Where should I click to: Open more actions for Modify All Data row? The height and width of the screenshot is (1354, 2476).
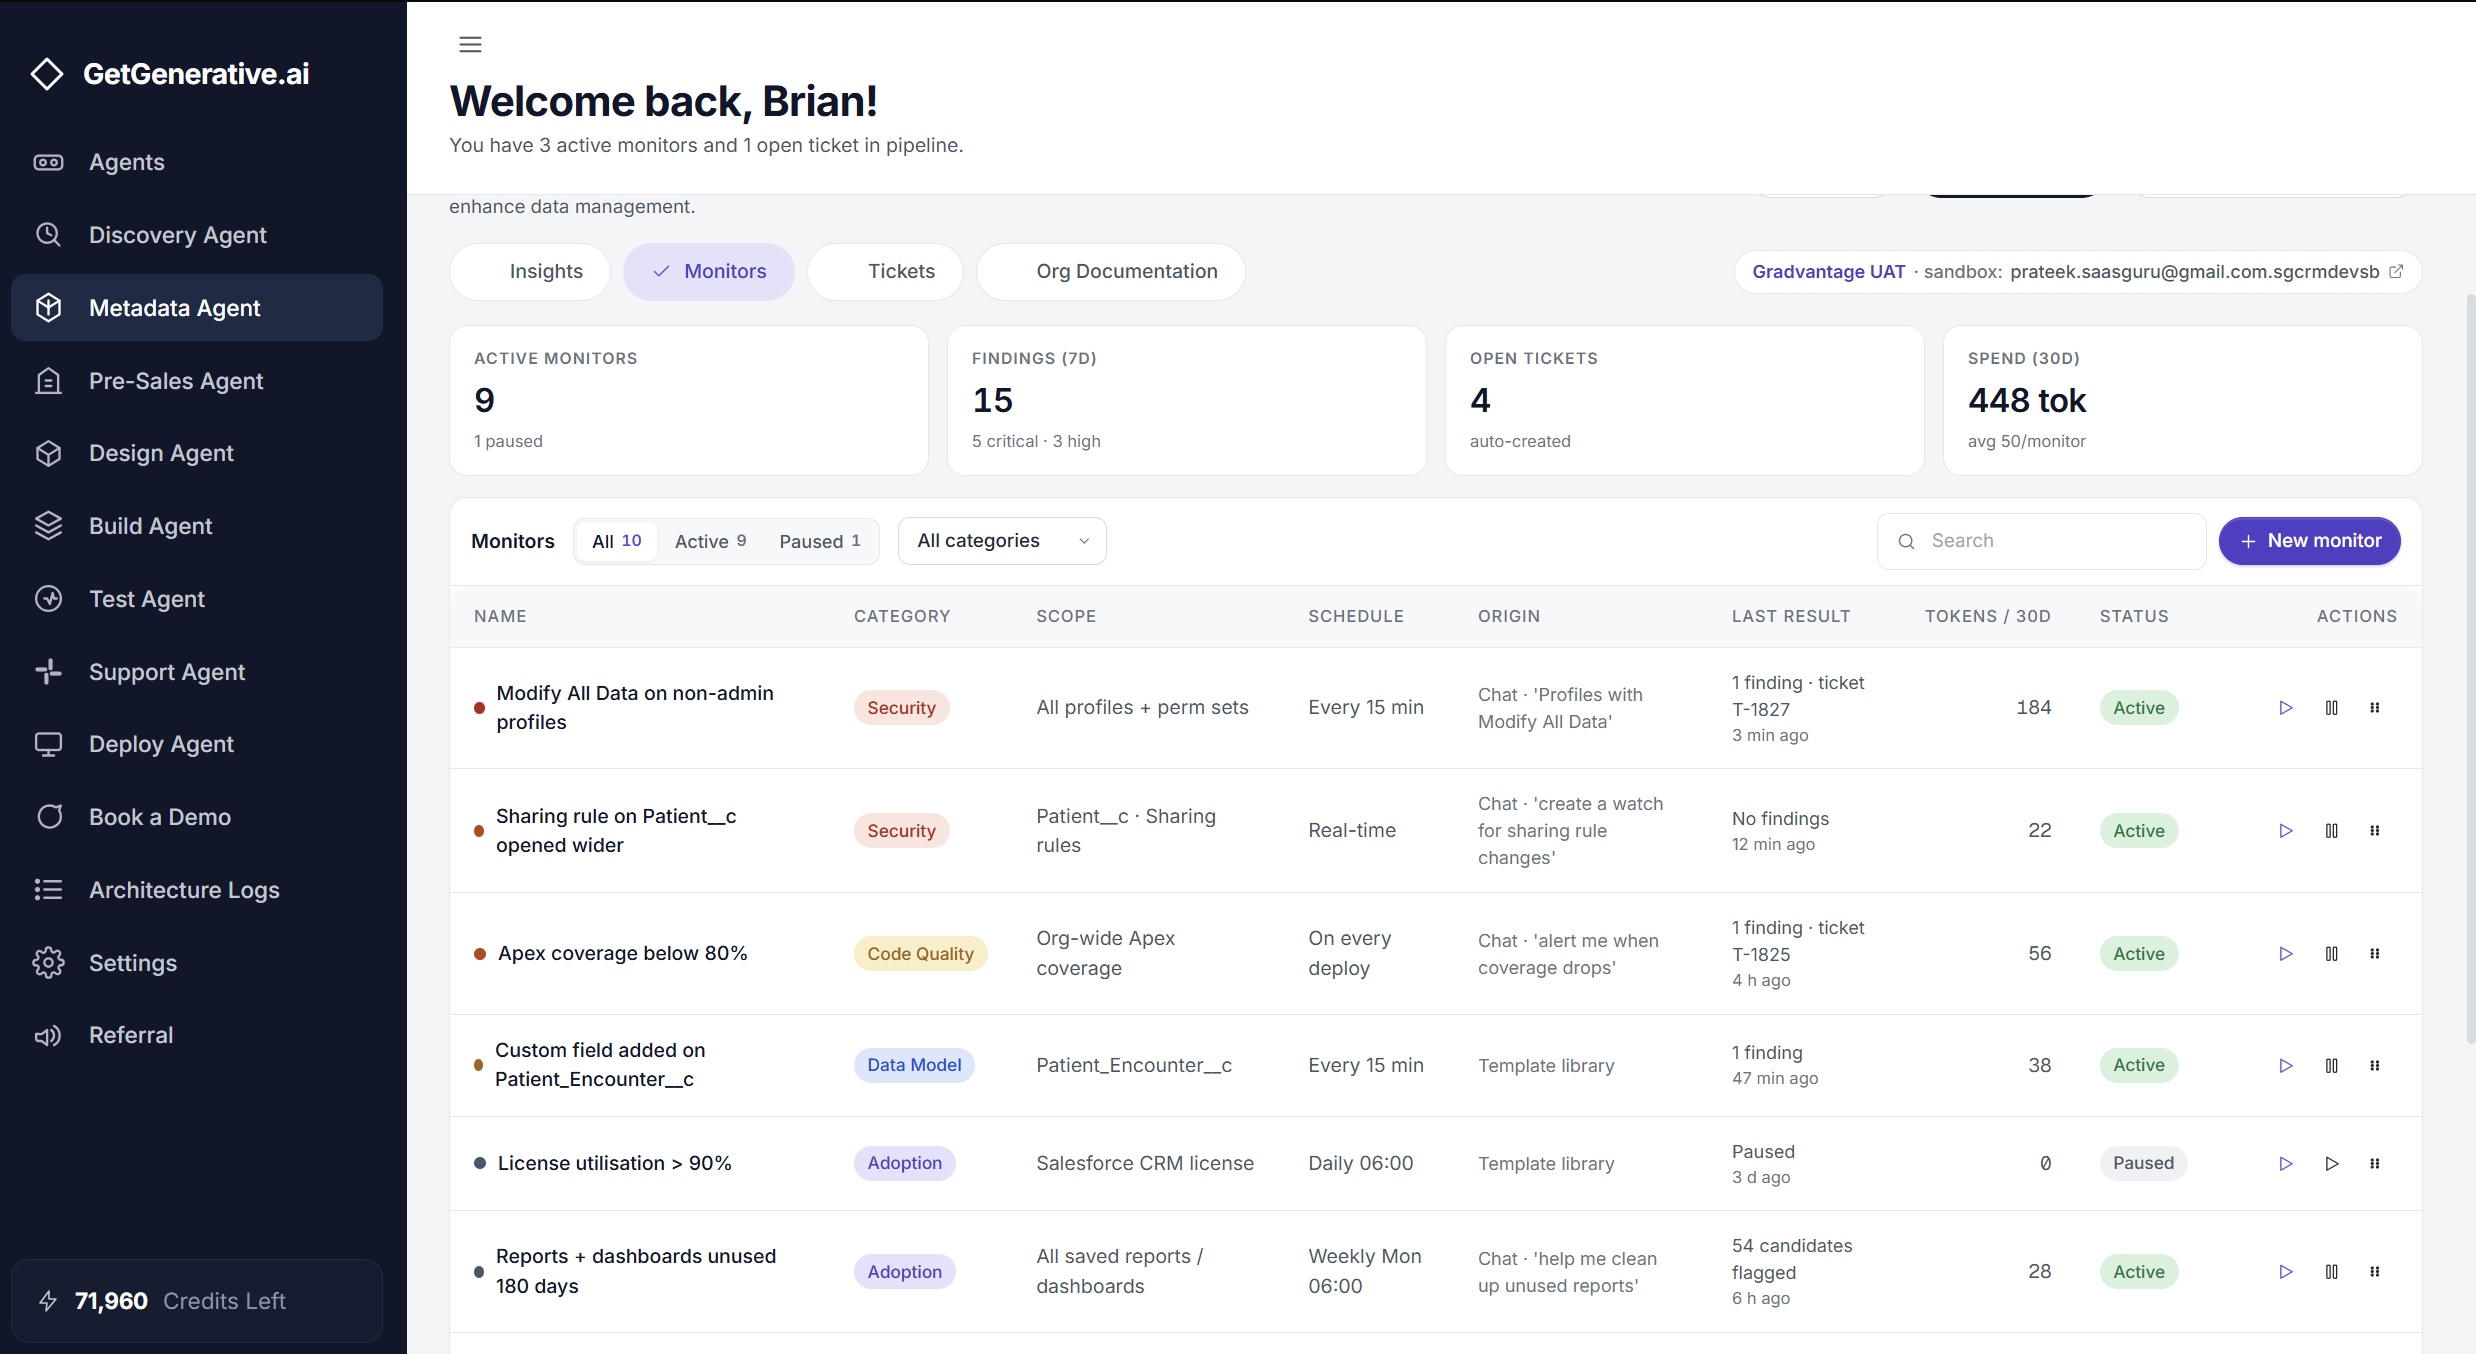pyautogui.click(x=2375, y=708)
